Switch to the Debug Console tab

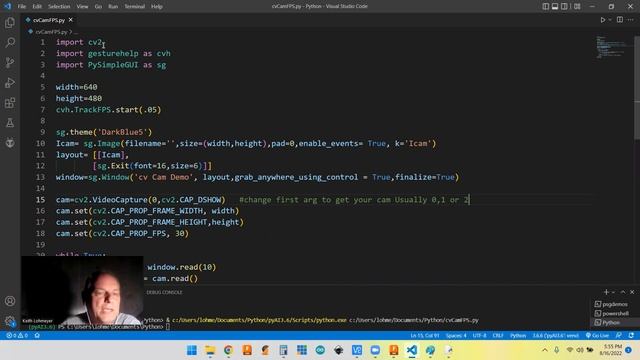(164, 292)
